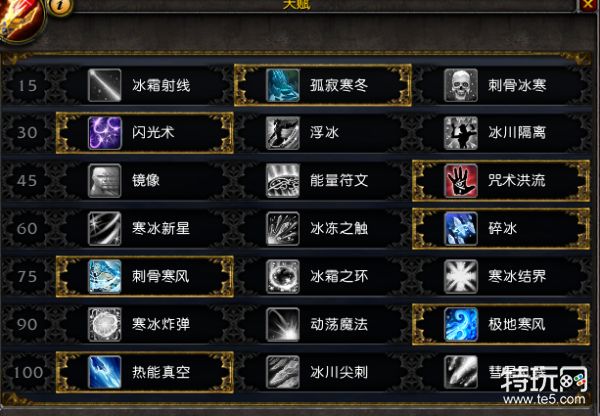The image size is (600, 416).
Task: Click the 镜像 face icon
Action: [x=104, y=181]
